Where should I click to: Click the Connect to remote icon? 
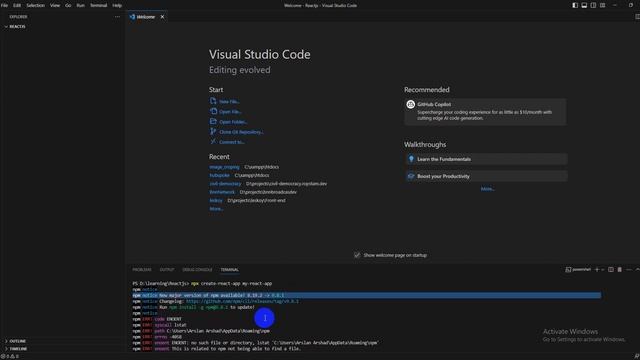(213, 142)
